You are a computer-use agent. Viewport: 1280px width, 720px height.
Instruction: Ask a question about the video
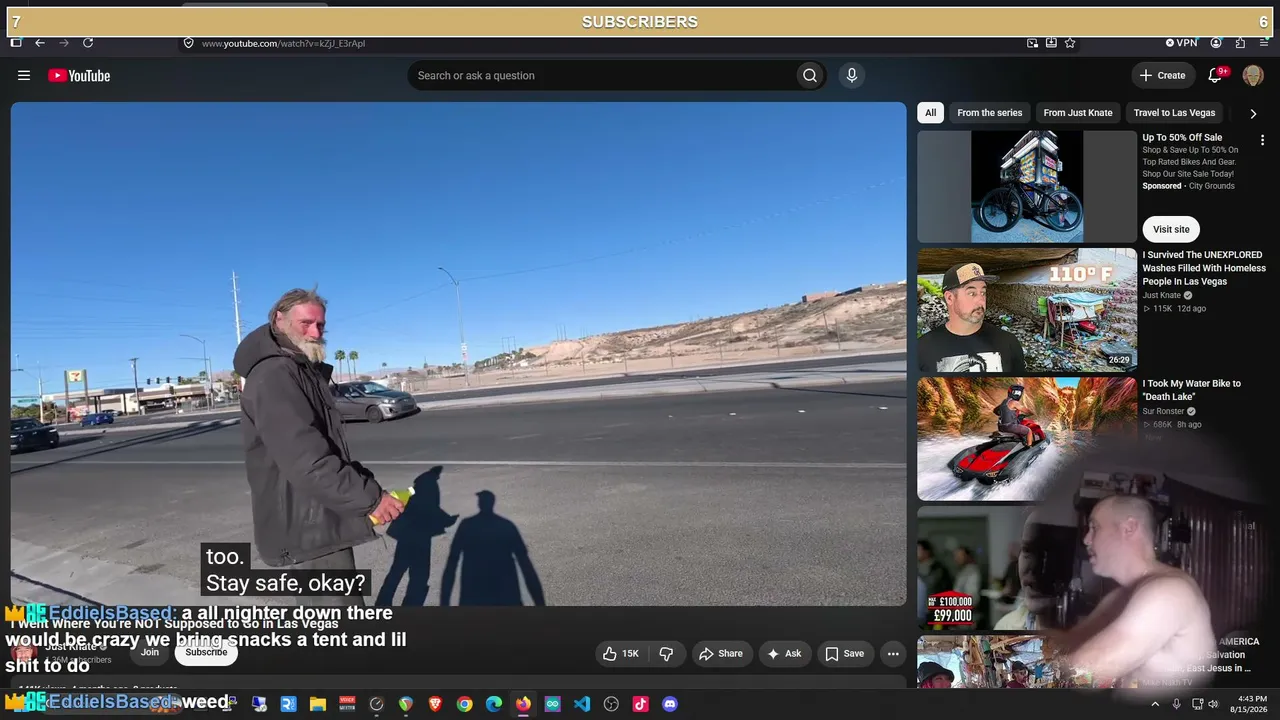coord(783,654)
